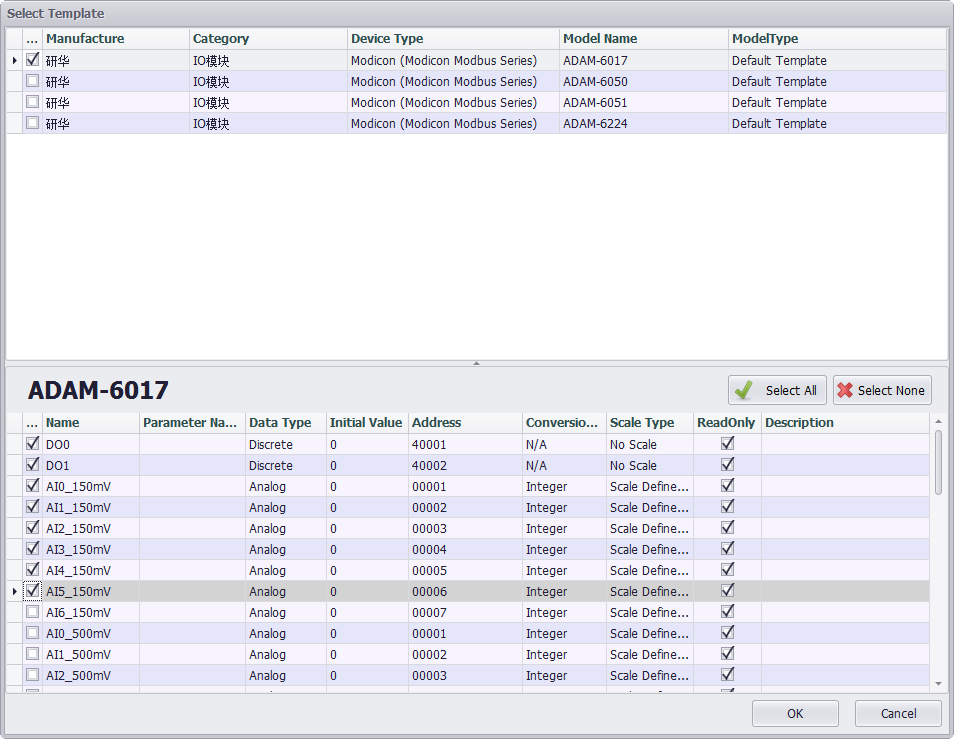Click the row indicator arrow beside ADAM-6017 template
Screen dimensions: 954x739
14,61
